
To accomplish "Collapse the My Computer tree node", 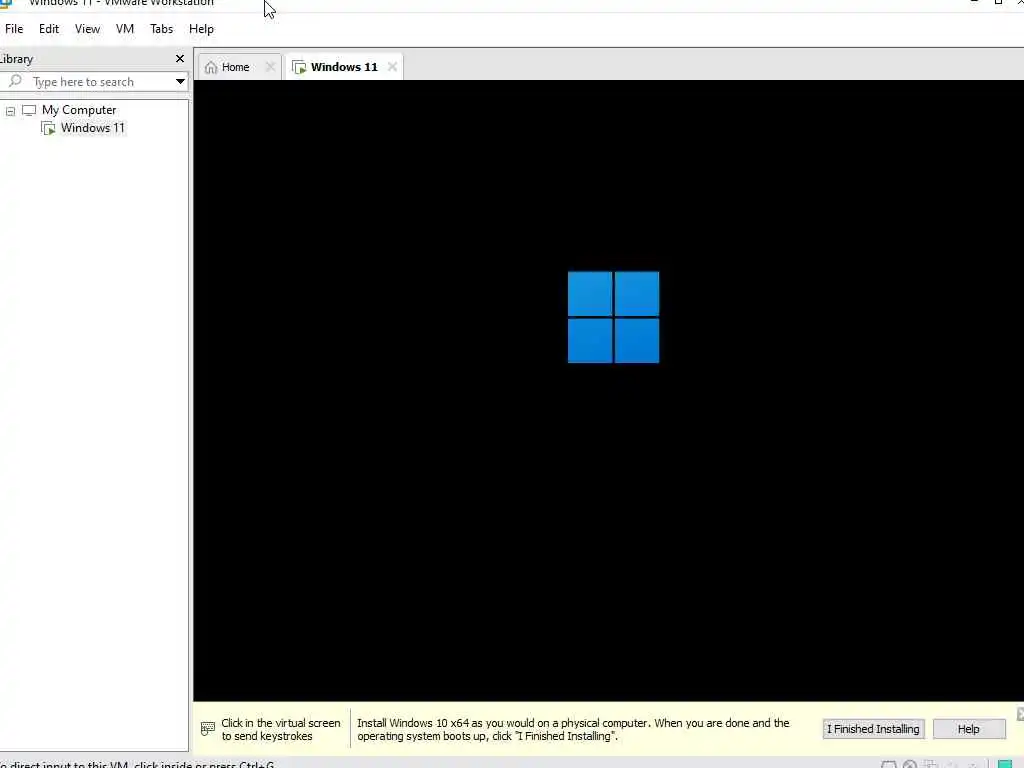I will tap(10, 111).
